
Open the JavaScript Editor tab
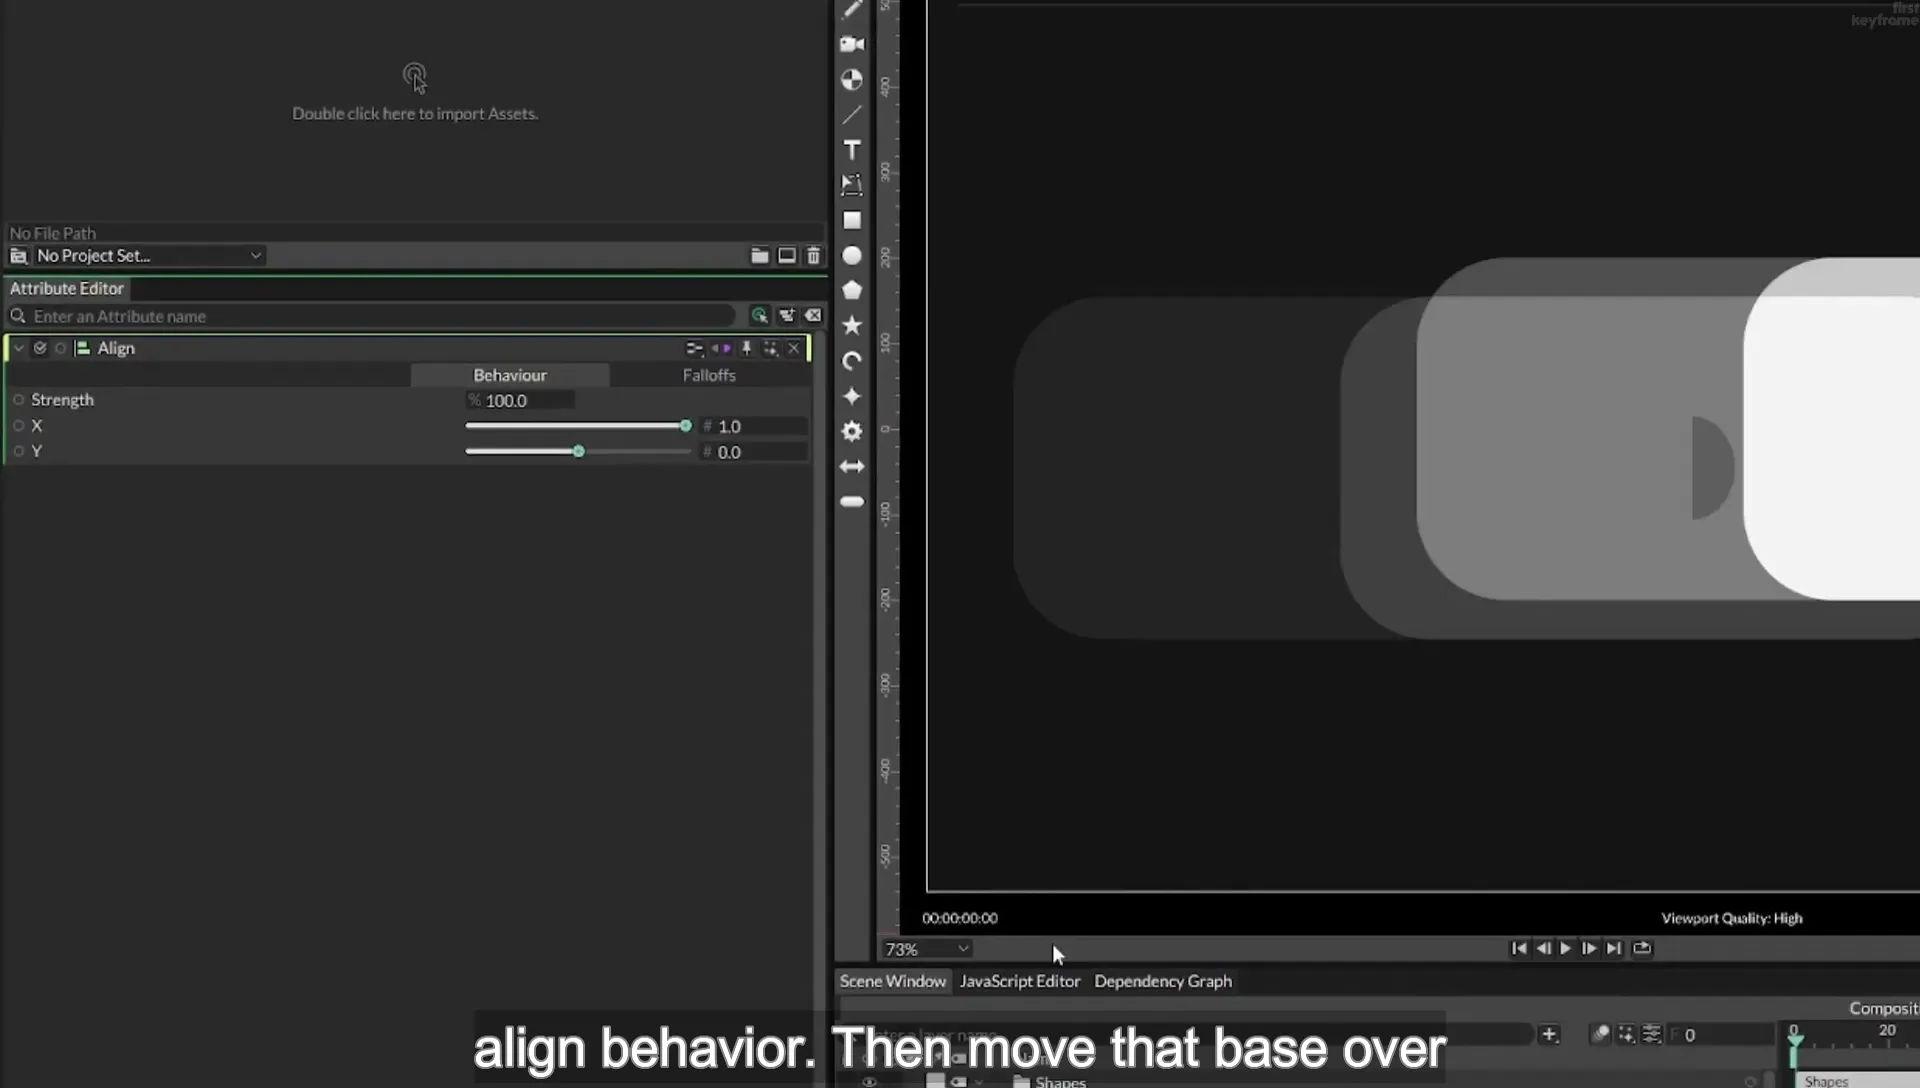point(1020,981)
